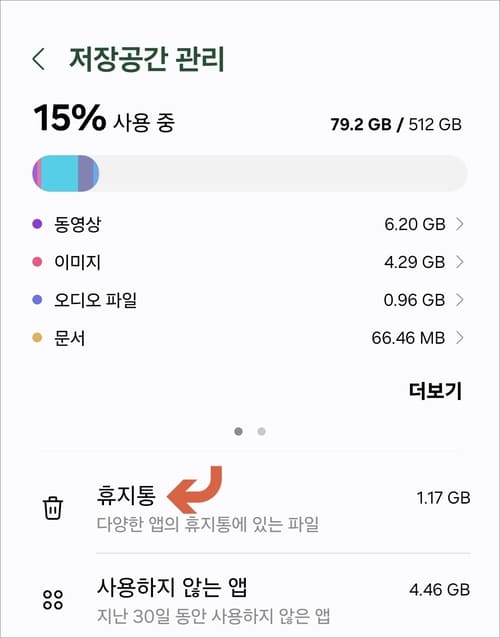The height and width of the screenshot is (638, 500).
Task: Select the blue dot next to 오디오 파일
Action: [37, 300]
